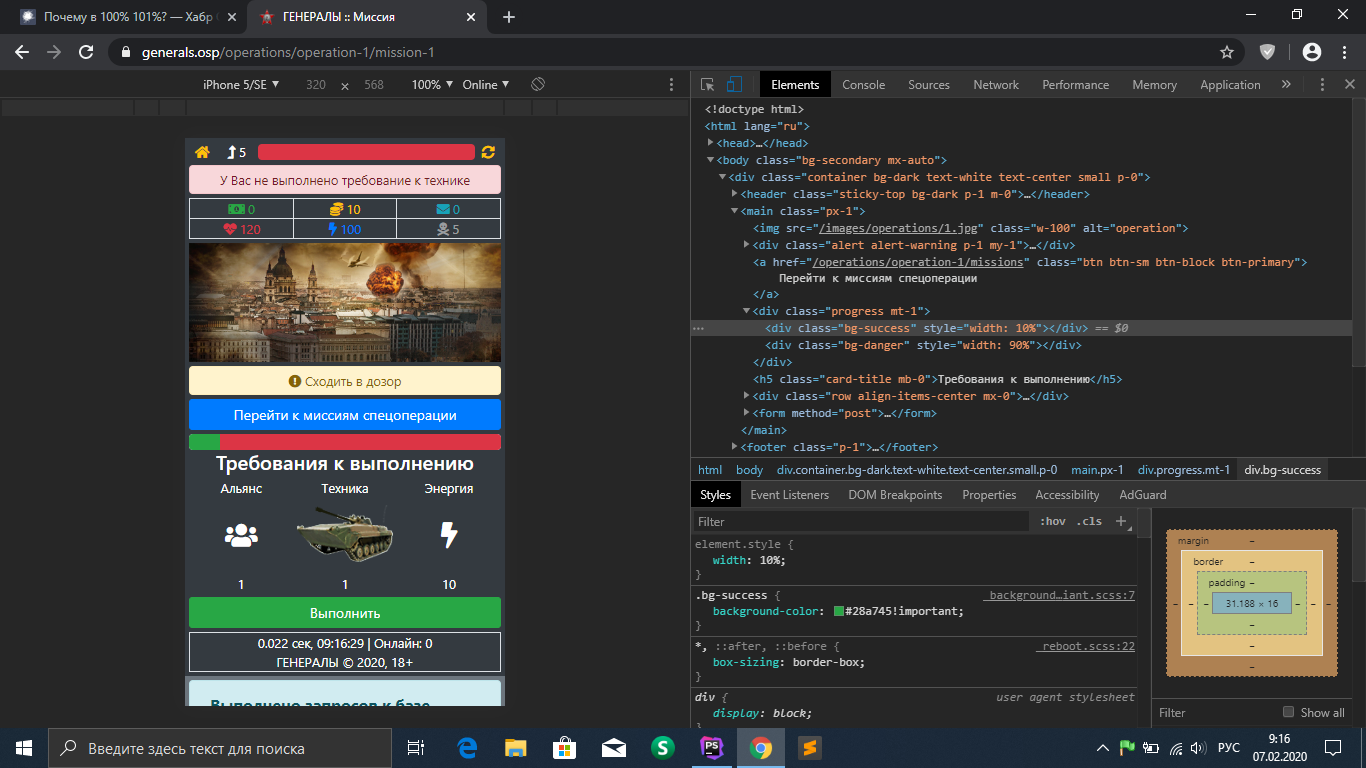The width and height of the screenshot is (1366, 768).
Task: Click the city explosion operation image
Action: click(x=345, y=302)
